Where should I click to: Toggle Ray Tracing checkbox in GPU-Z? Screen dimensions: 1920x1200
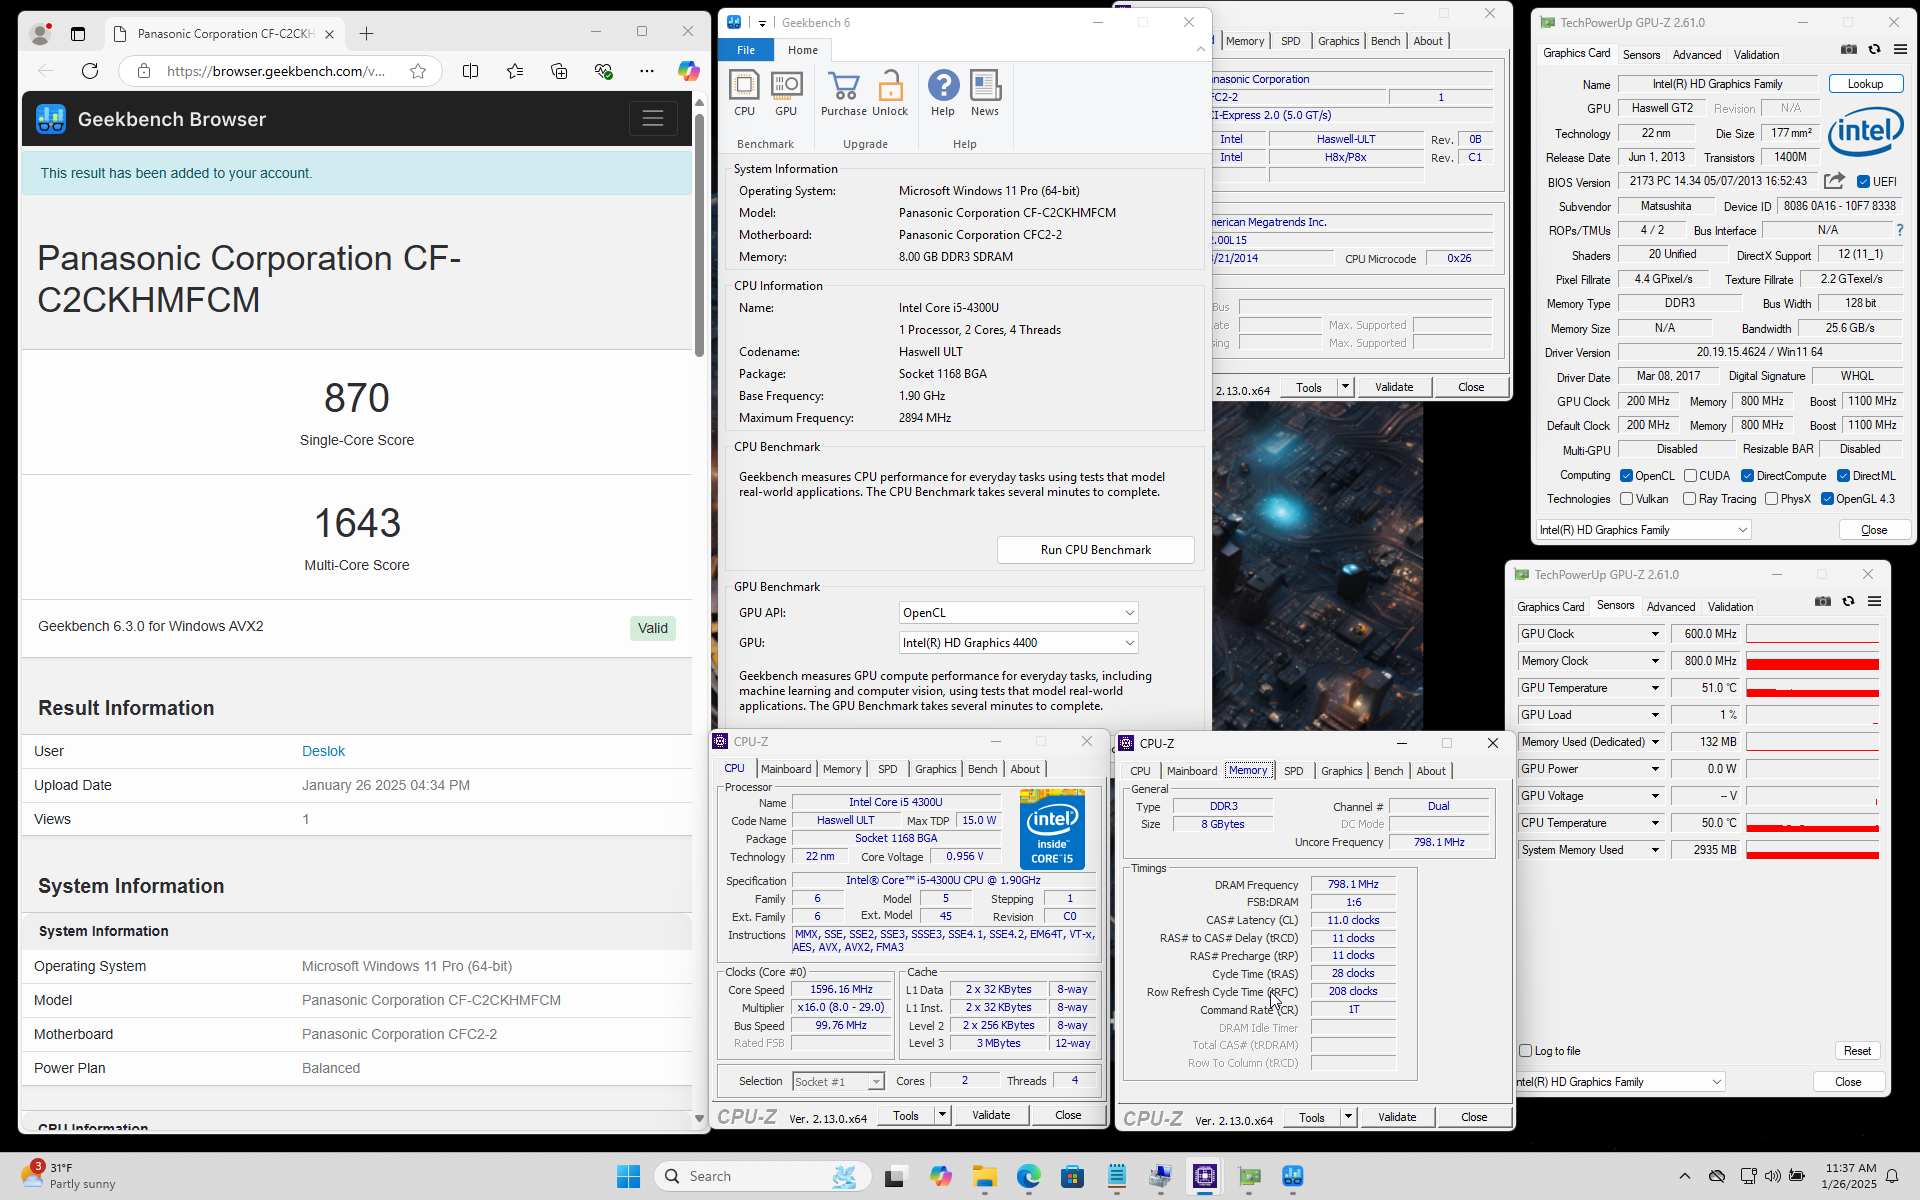pos(1689,499)
